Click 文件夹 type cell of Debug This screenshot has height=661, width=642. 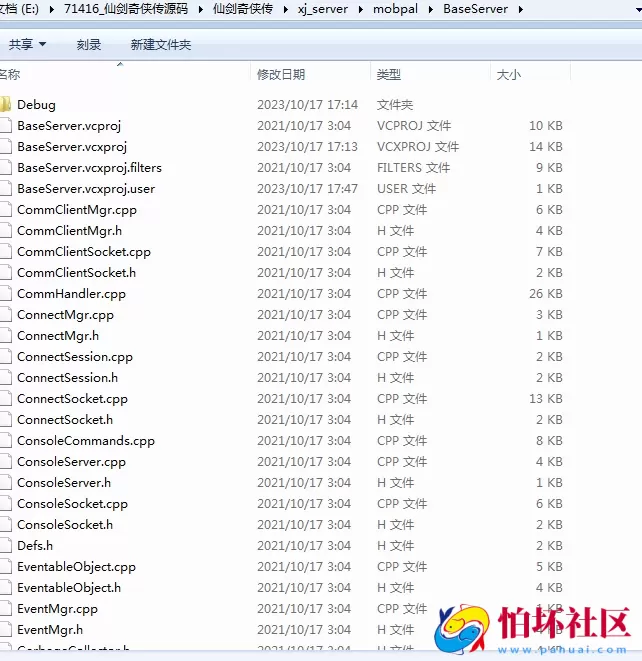coord(395,105)
